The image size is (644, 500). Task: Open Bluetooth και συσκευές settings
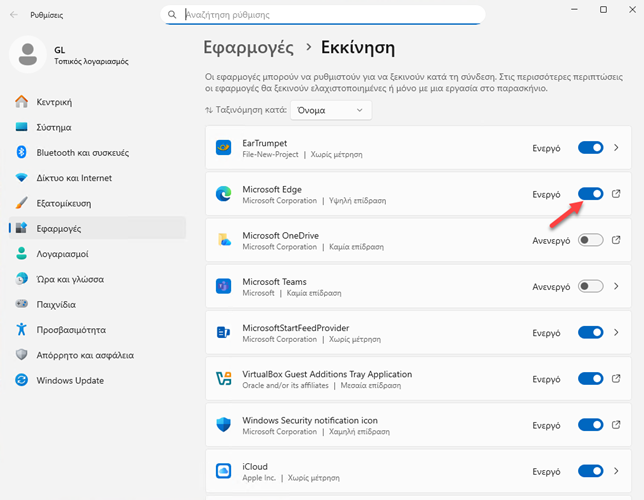click(x=97, y=153)
